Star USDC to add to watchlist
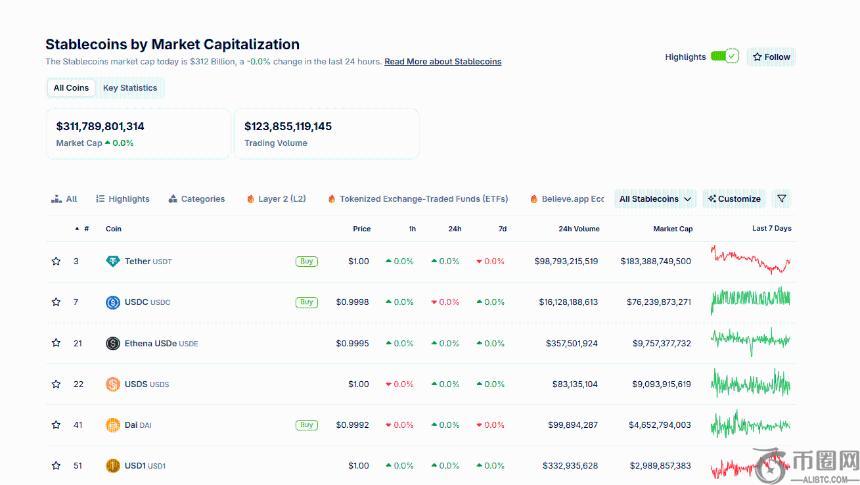The width and height of the screenshot is (860, 485). [x=56, y=302]
